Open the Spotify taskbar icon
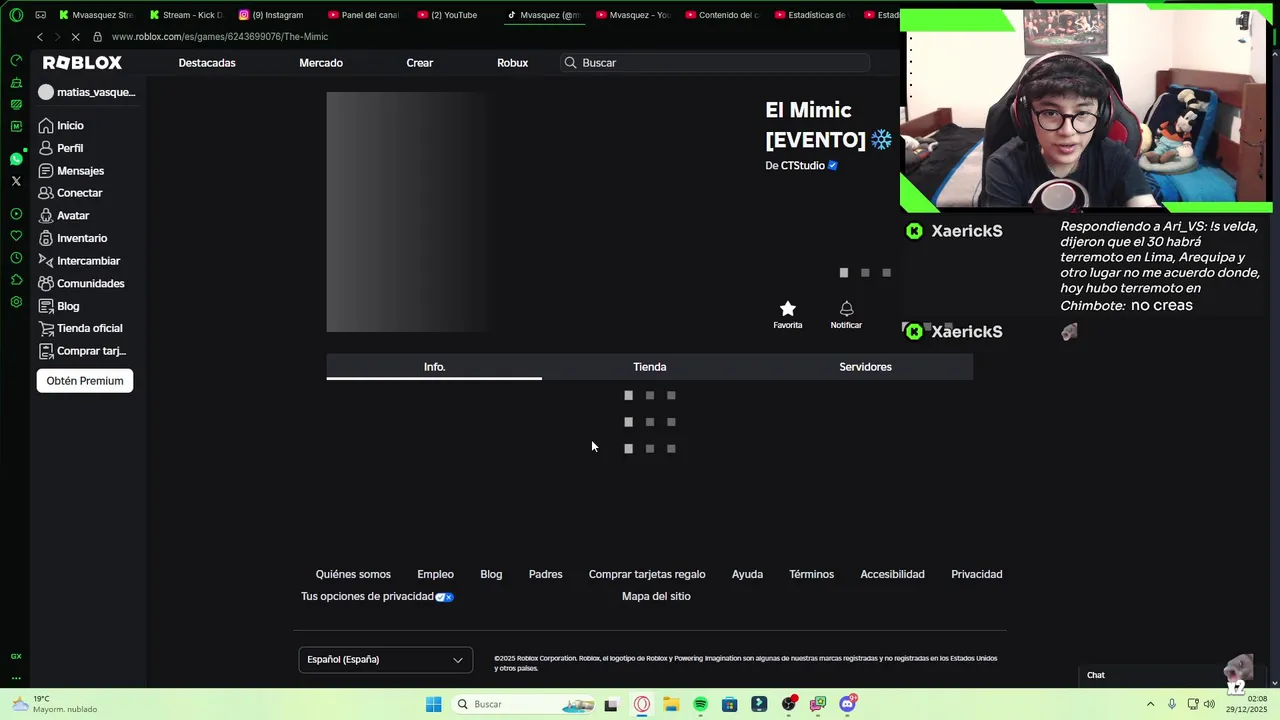The width and height of the screenshot is (1280, 720). [x=700, y=704]
